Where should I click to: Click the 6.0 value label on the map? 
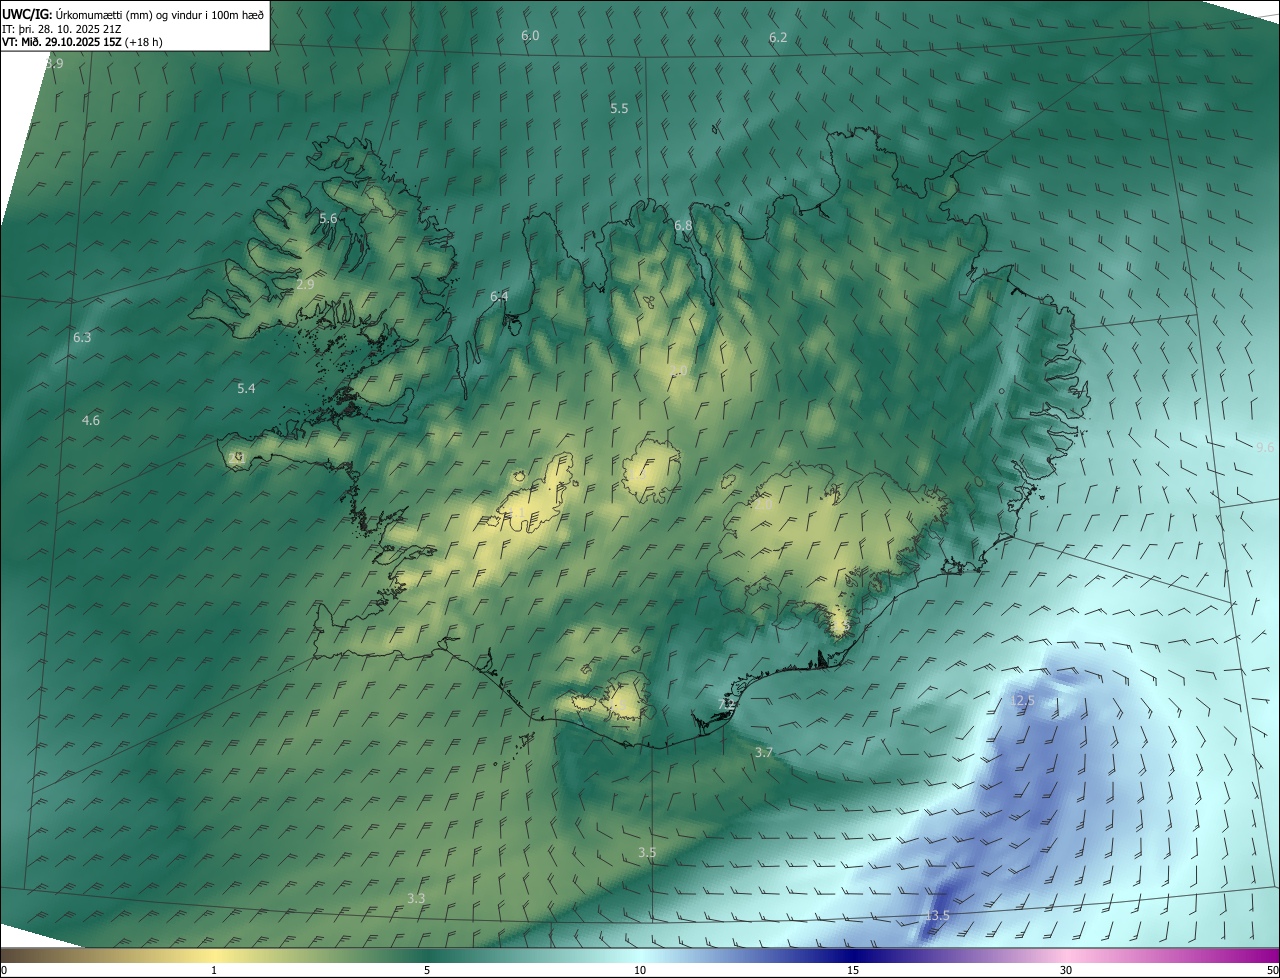pyautogui.click(x=530, y=36)
